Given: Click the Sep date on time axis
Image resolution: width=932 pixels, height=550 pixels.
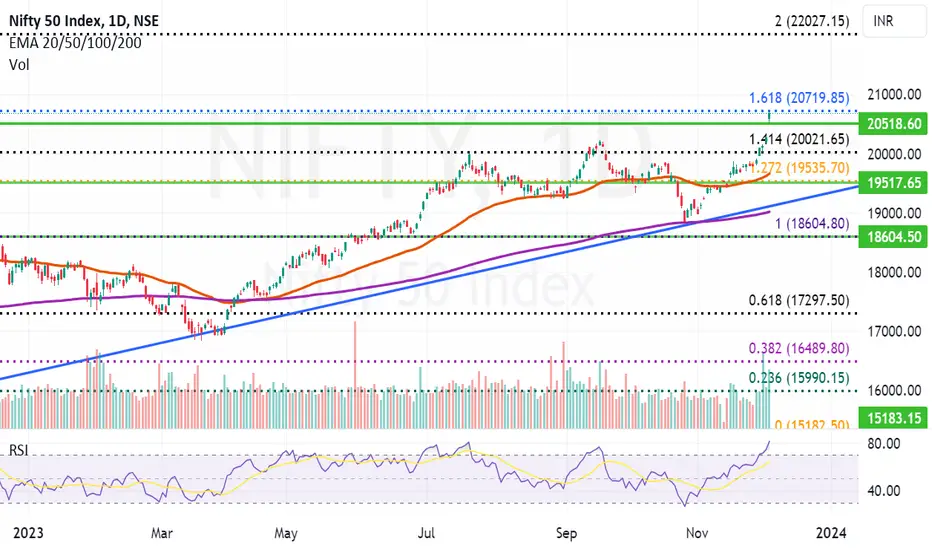Looking at the screenshot, I should click(x=566, y=533).
